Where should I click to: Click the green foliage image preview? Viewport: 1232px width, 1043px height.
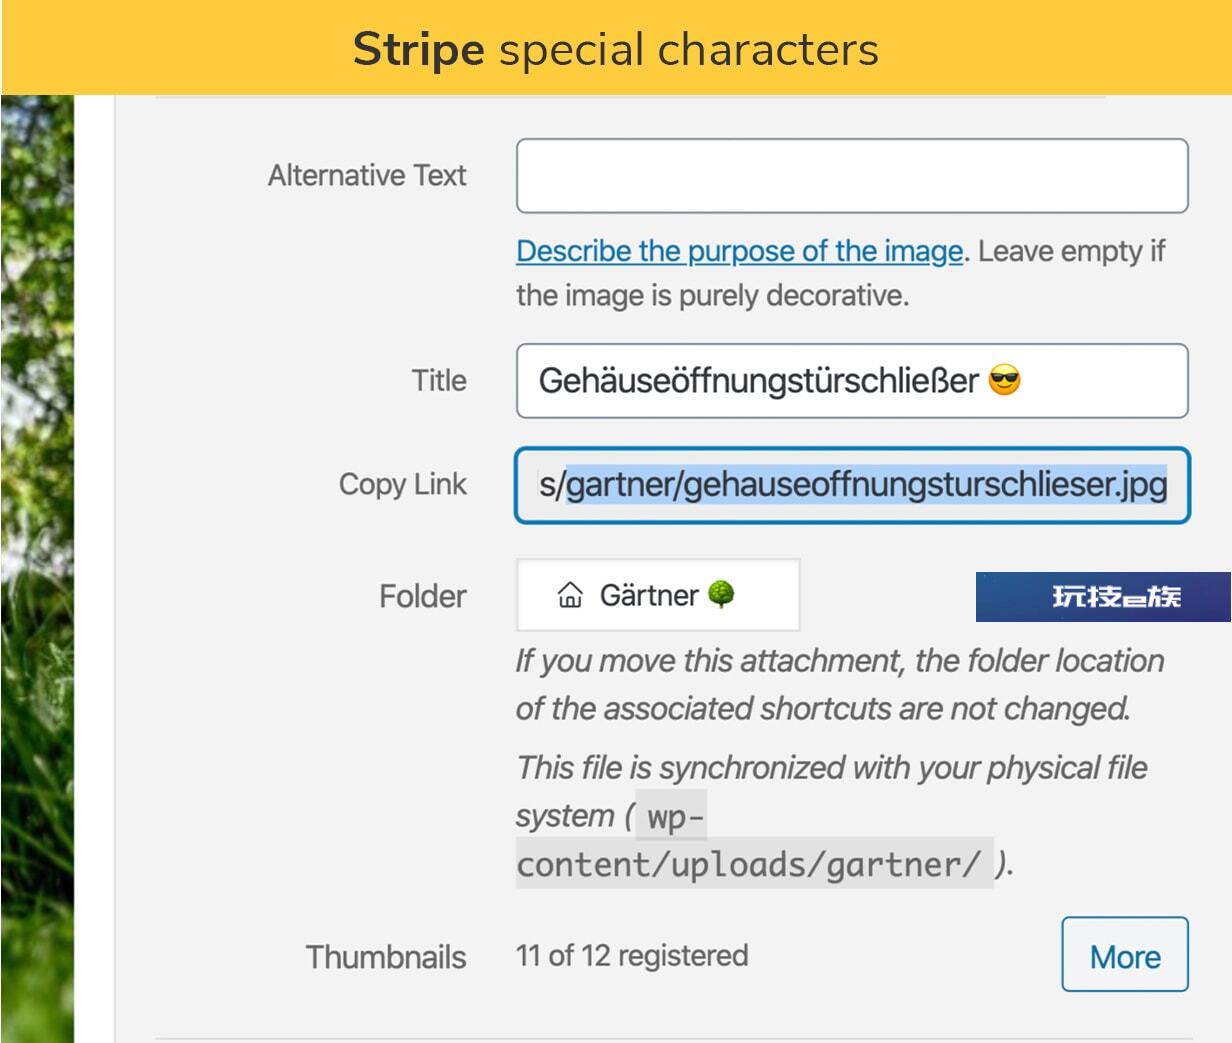pyautogui.click(x=37, y=568)
